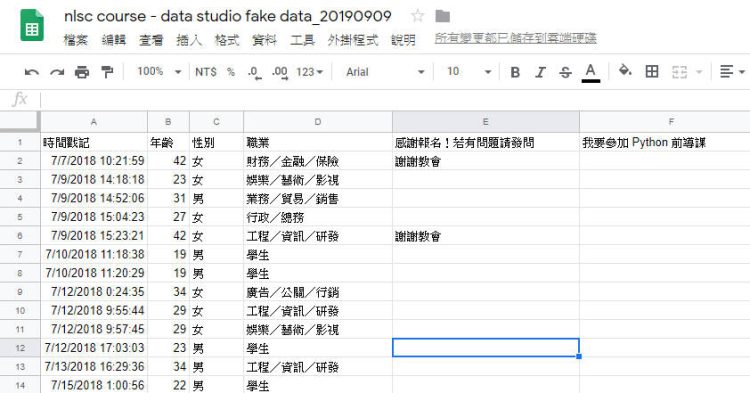Image resolution: width=750 pixels, height=393 pixels.
Task: Open the 檔案 menu
Action: point(76,40)
